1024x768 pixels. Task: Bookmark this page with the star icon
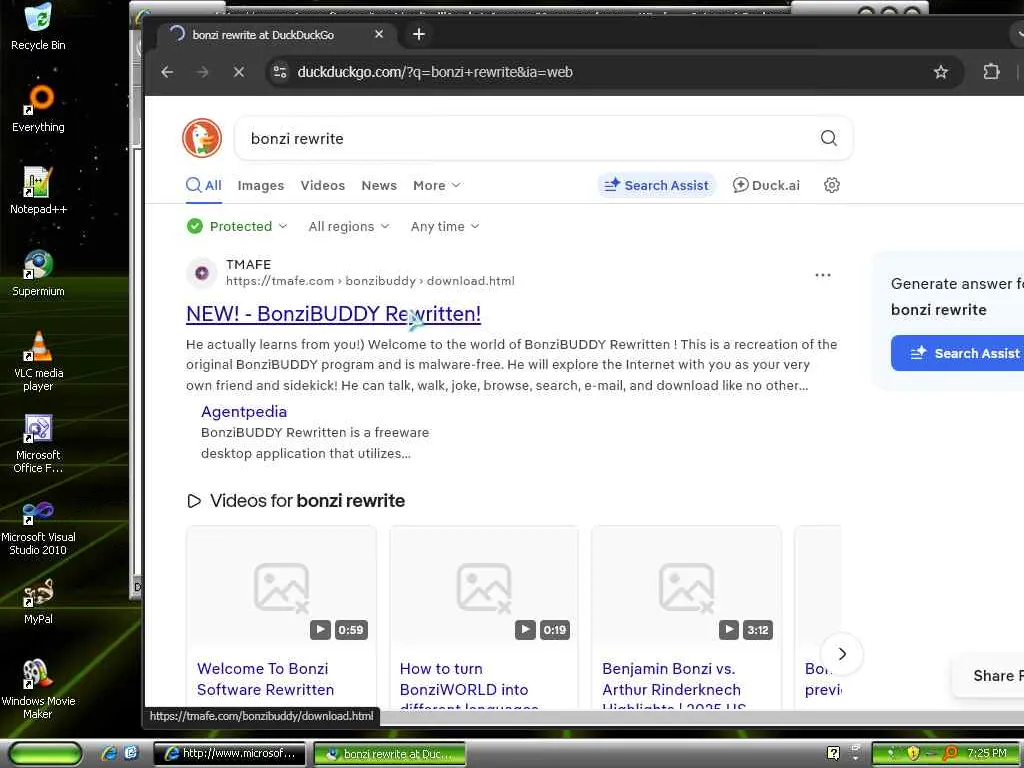tap(940, 72)
